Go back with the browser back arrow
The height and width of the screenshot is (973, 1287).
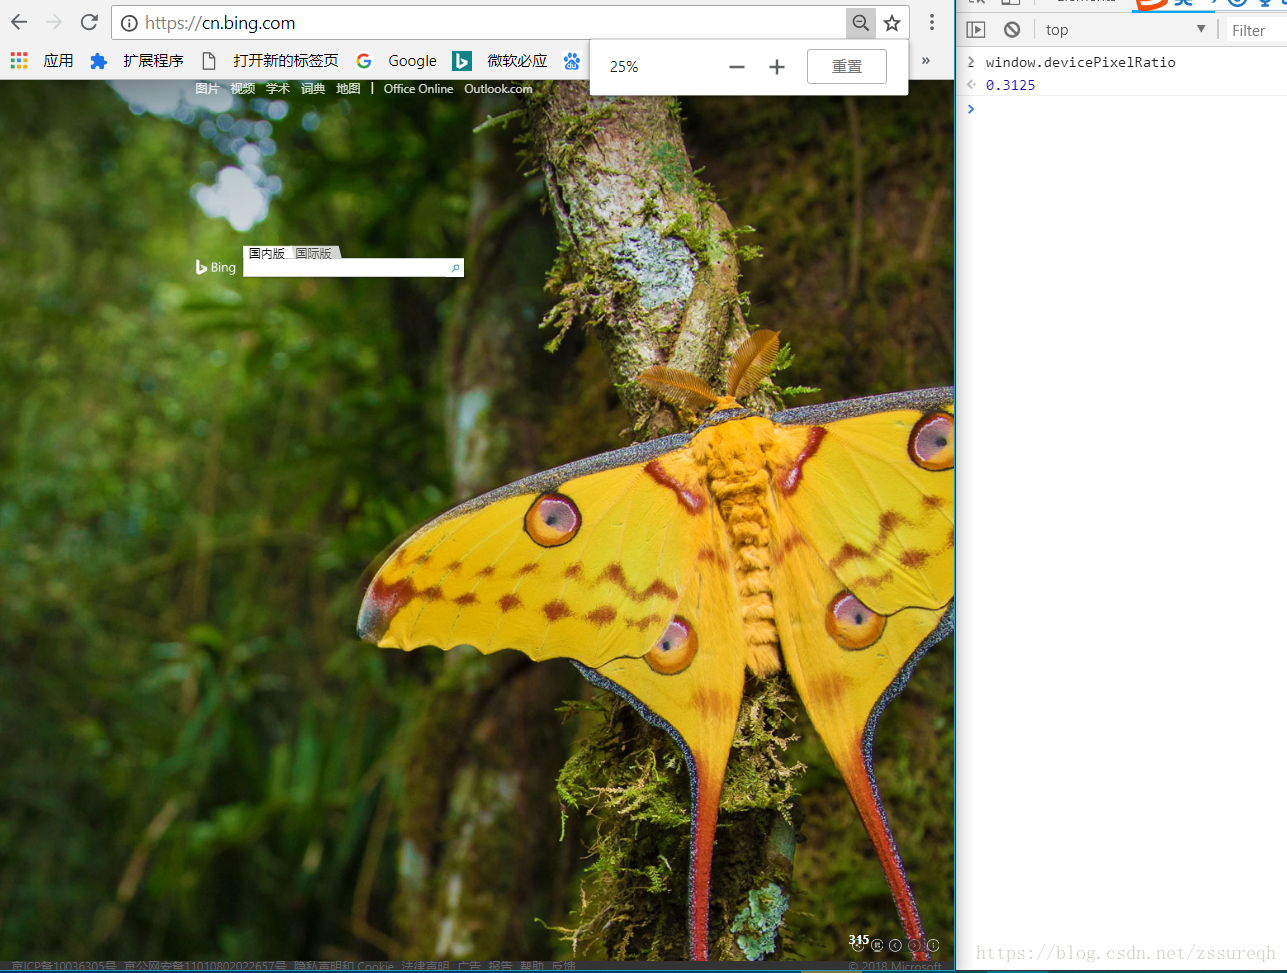click(19, 22)
